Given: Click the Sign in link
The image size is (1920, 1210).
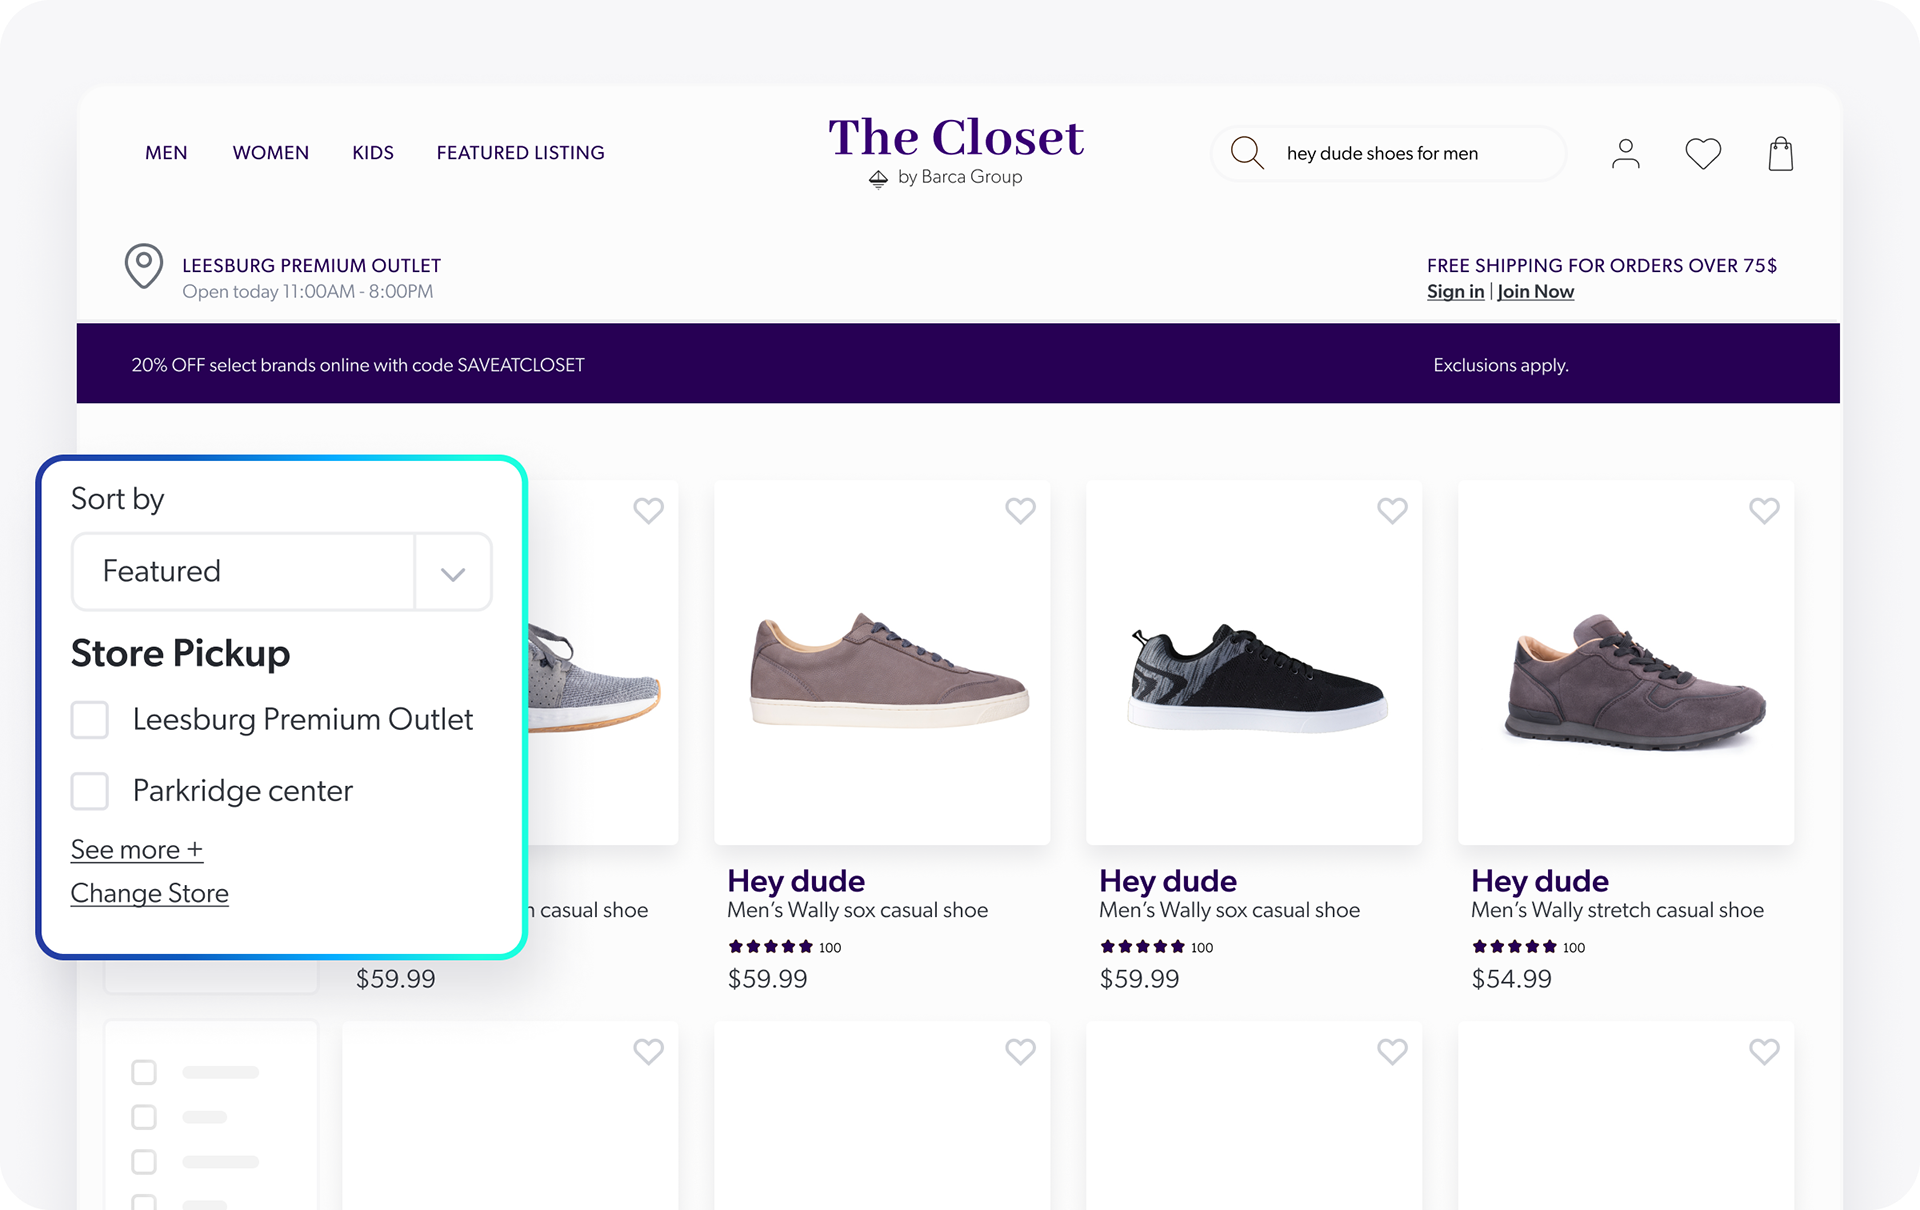Looking at the screenshot, I should click(1455, 292).
